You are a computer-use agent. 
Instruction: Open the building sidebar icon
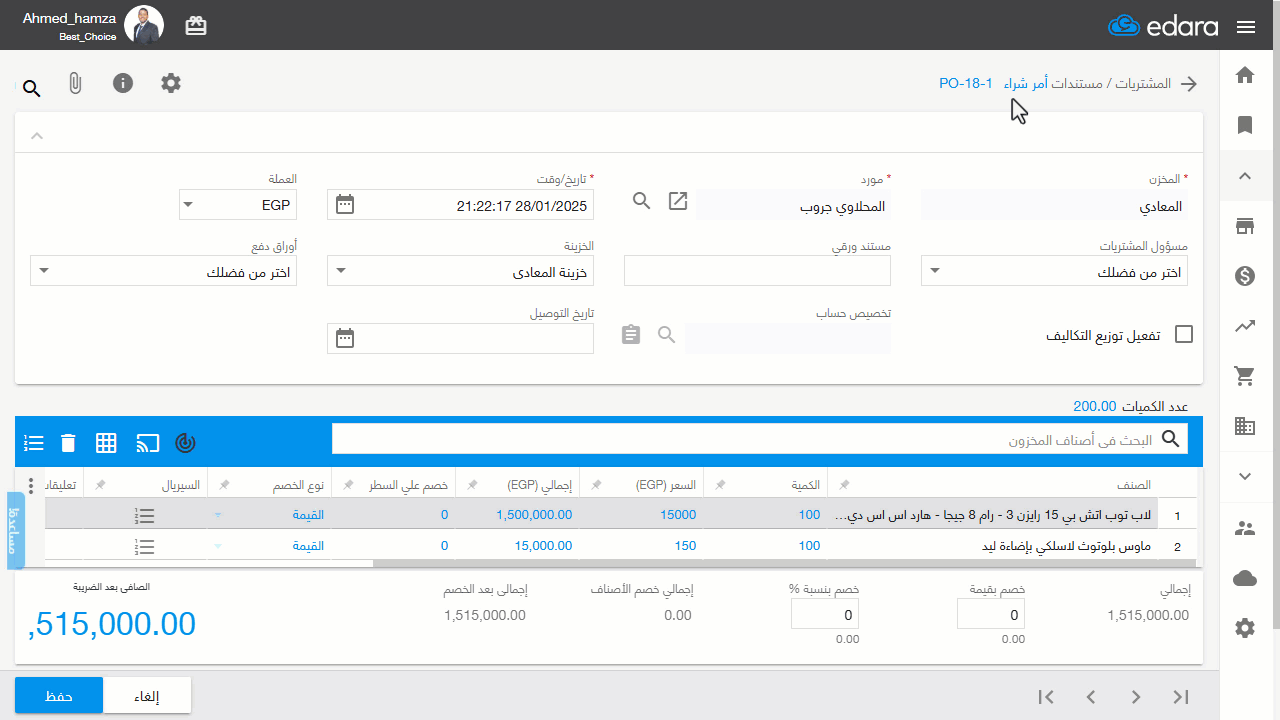tap(1245, 426)
